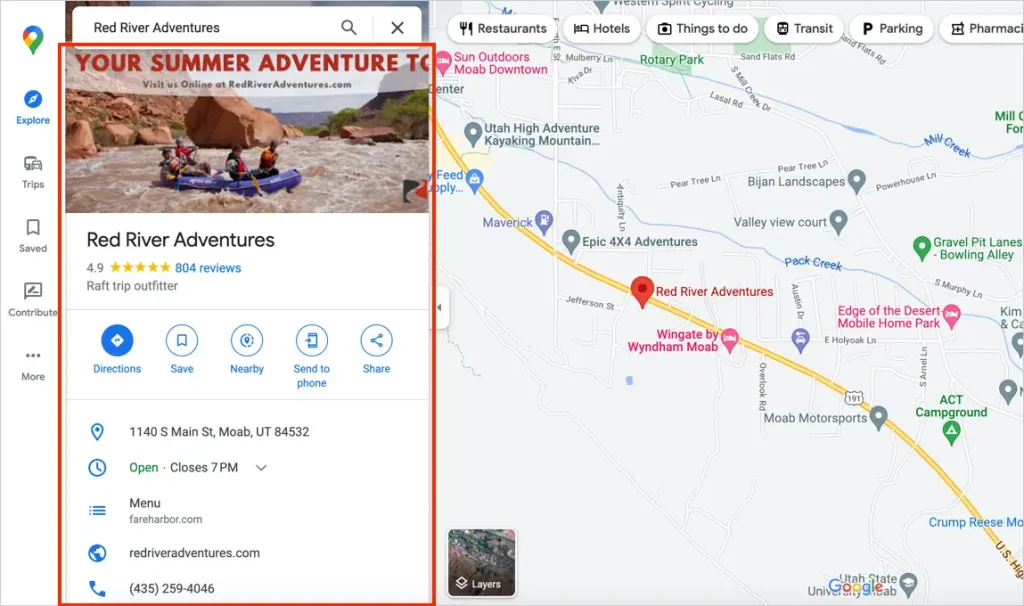Click the clock icon beside hours

point(97,468)
